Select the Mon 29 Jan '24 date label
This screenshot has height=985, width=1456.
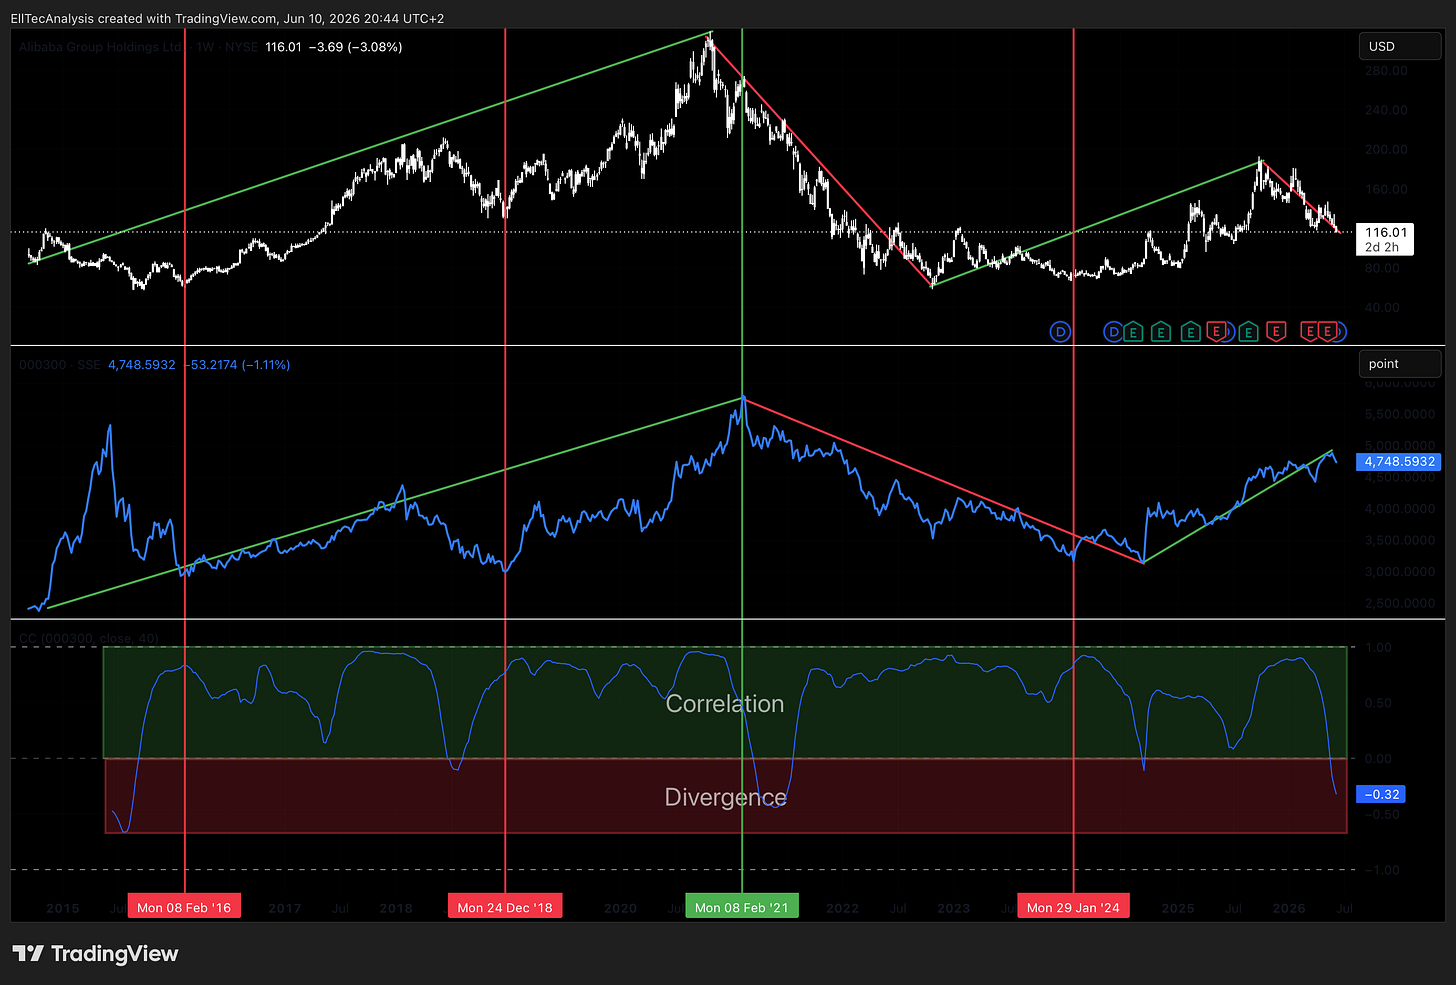1073,907
